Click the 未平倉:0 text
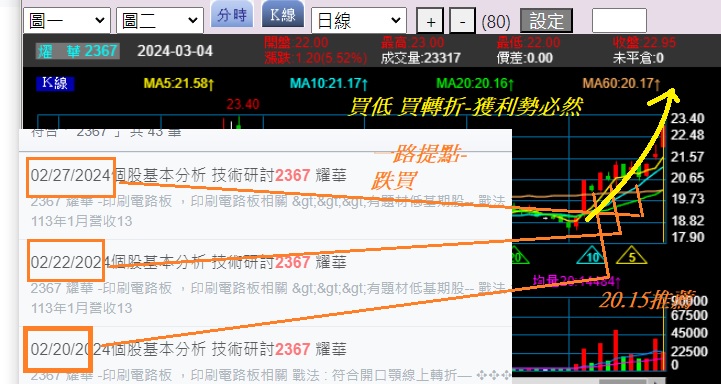The image size is (721, 384). (638, 58)
